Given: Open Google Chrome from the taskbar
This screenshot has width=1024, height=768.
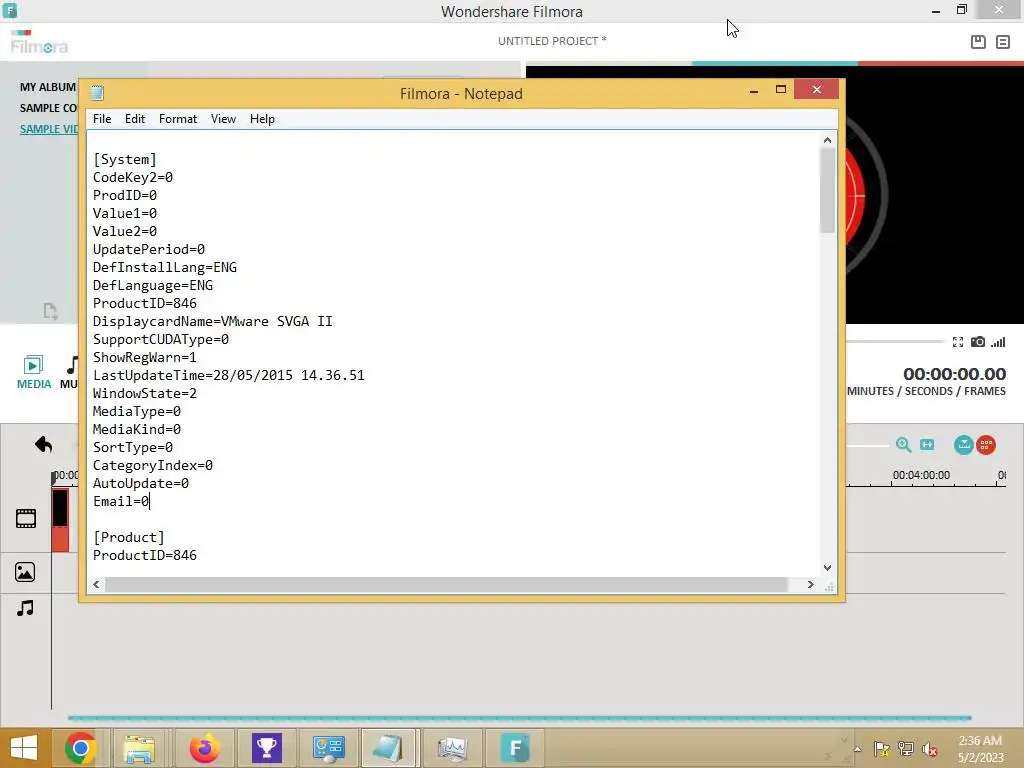Looking at the screenshot, I should [x=81, y=748].
